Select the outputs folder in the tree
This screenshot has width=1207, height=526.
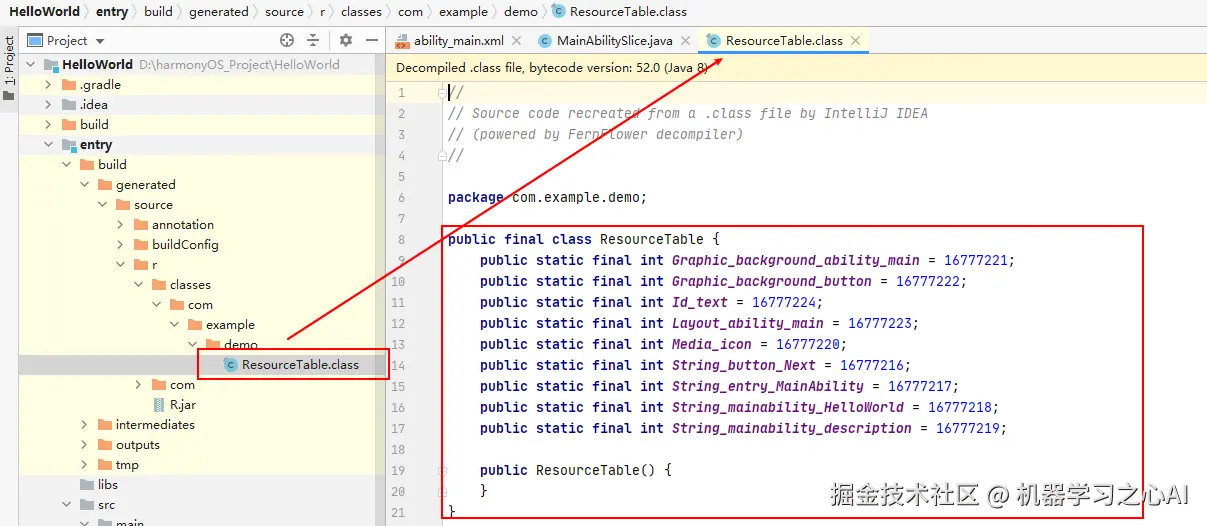point(137,445)
